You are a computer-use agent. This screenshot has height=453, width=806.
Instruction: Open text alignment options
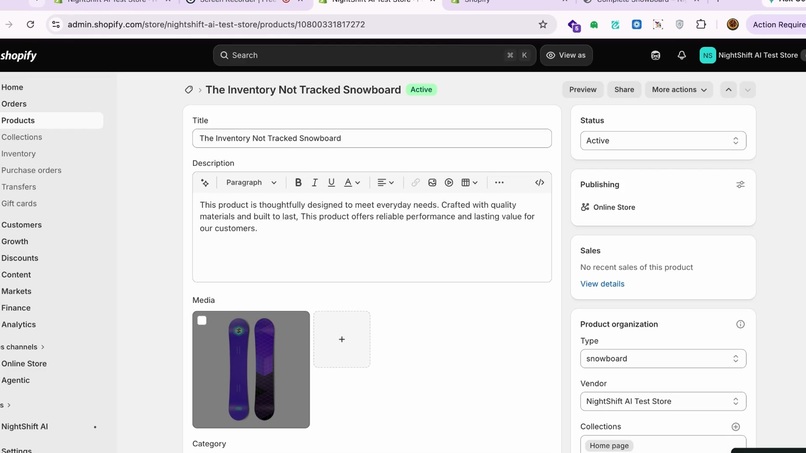(x=386, y=183)
